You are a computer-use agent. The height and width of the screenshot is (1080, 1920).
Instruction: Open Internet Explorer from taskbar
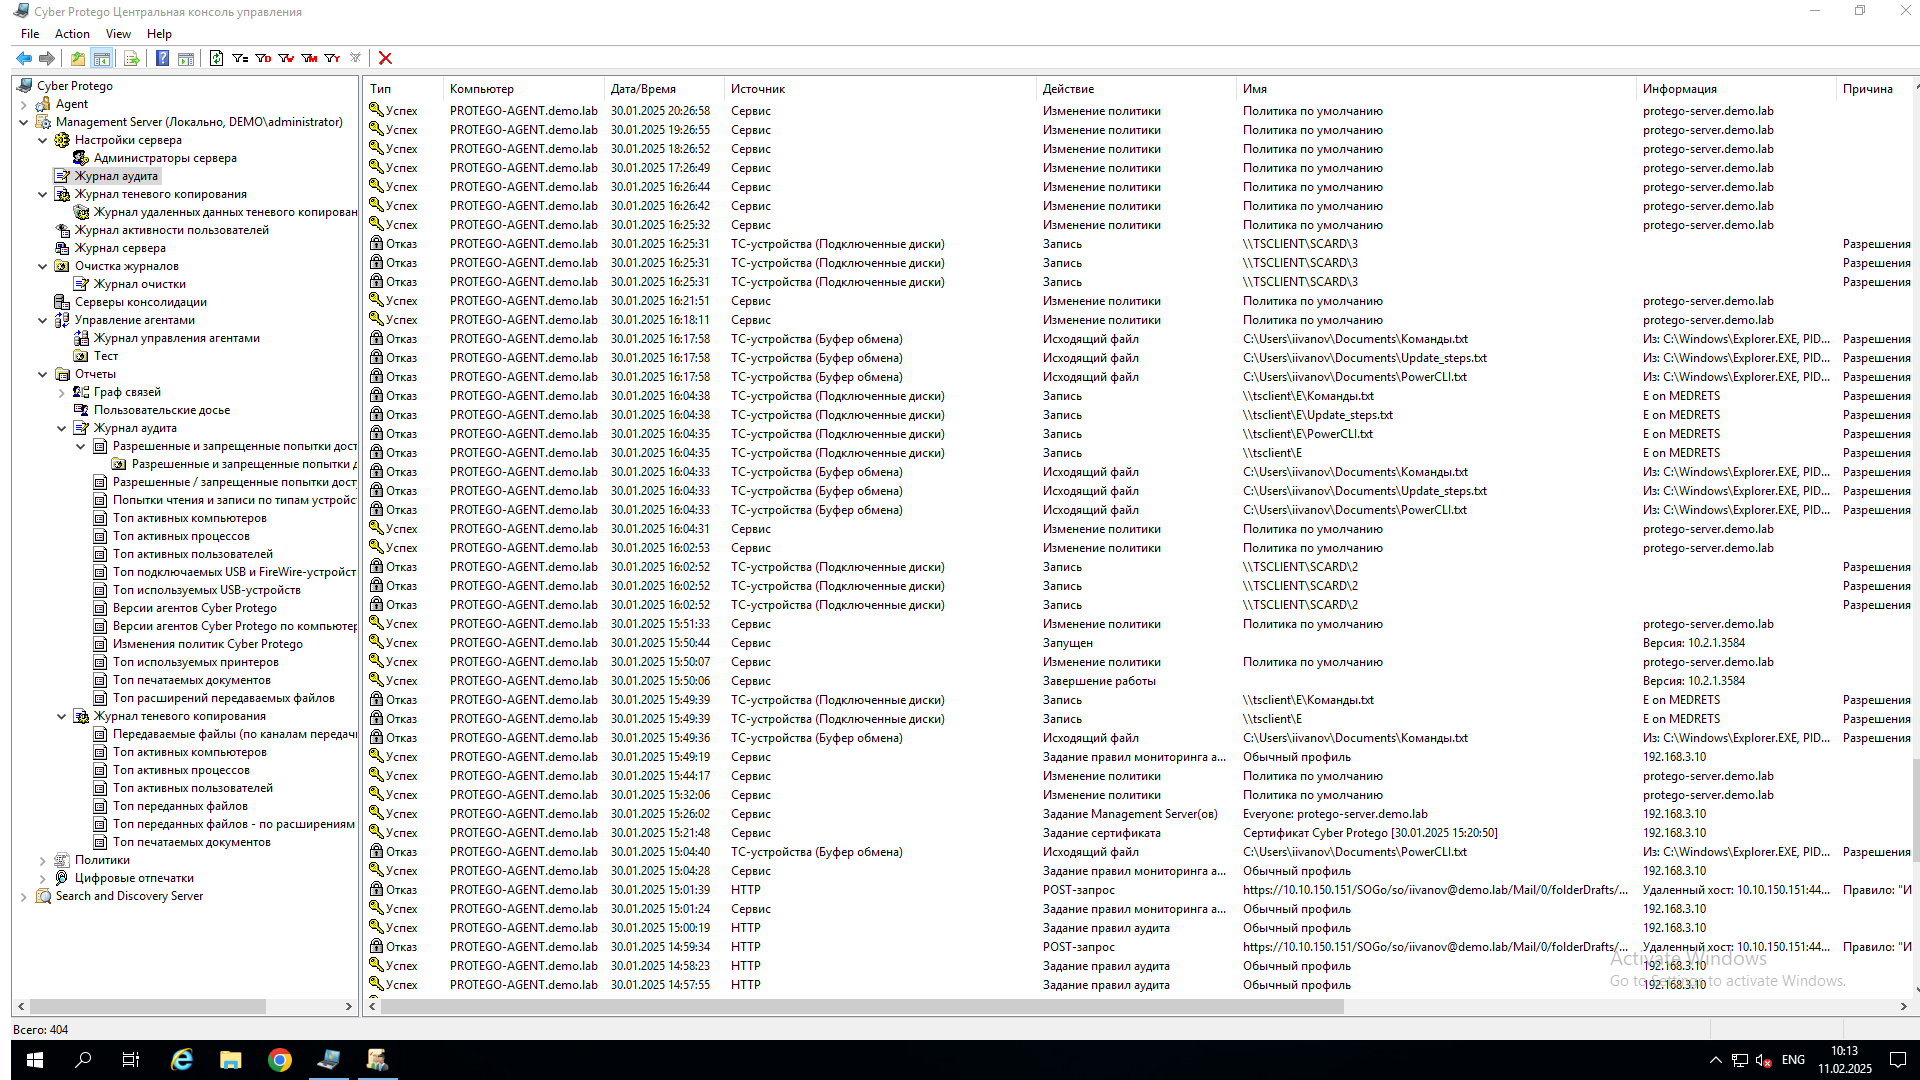pos(182,1060)
